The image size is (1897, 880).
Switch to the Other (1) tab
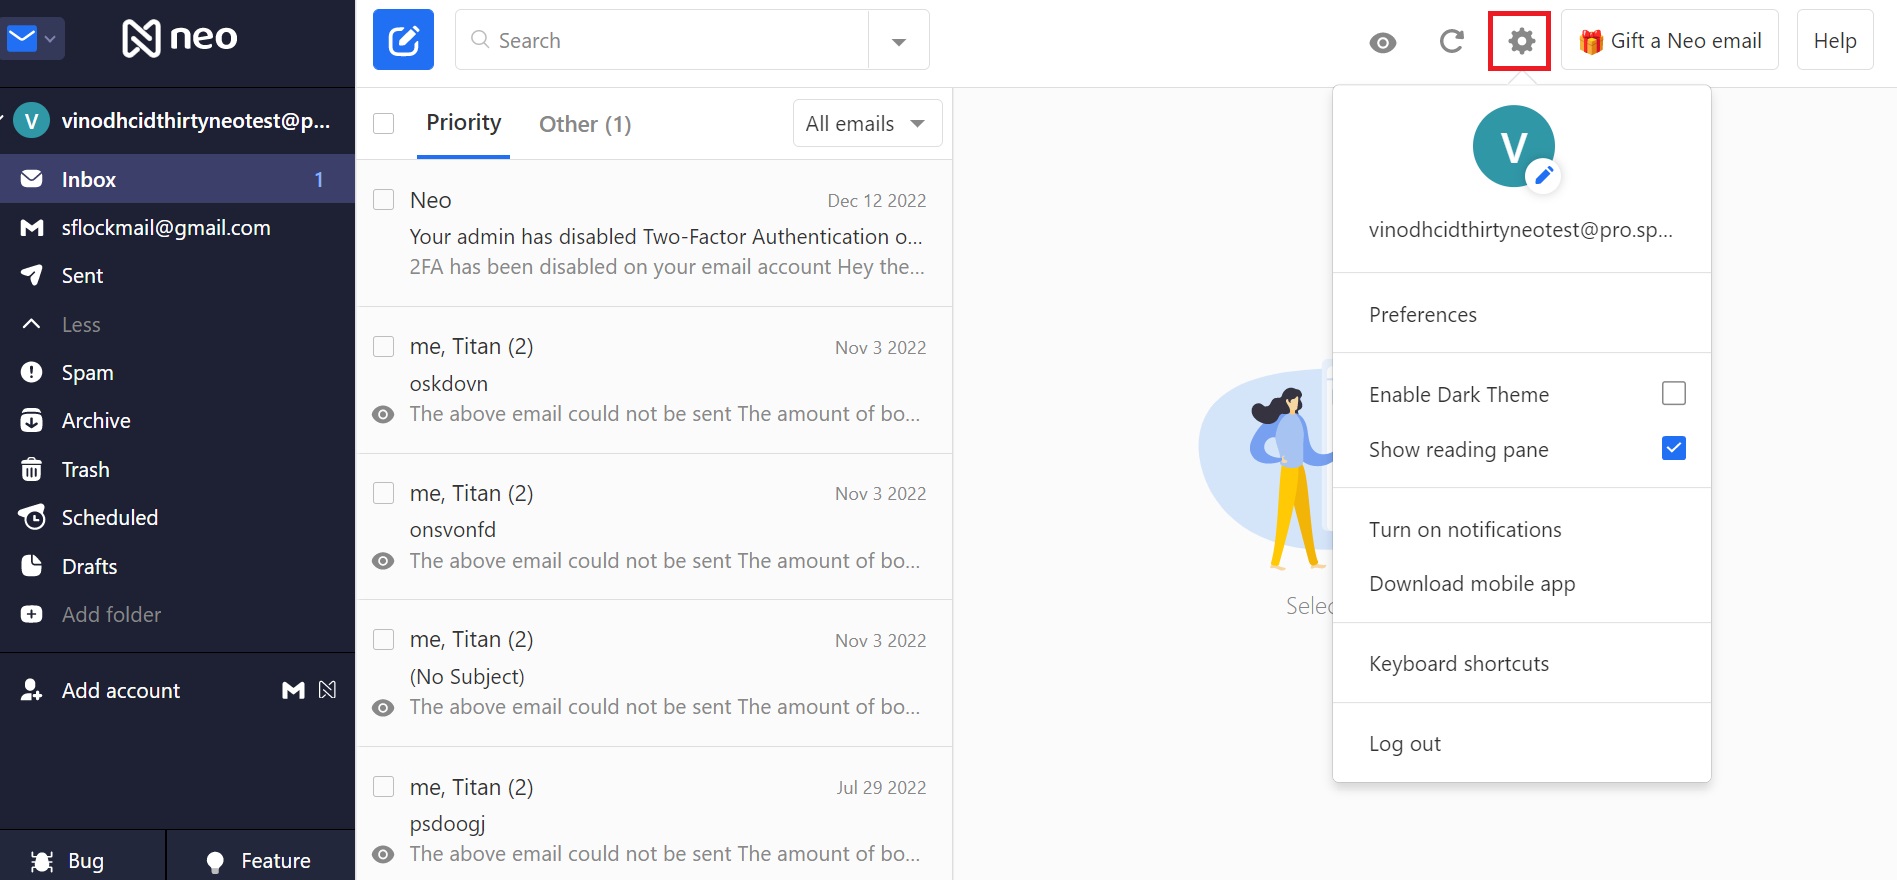pos(585,124)
